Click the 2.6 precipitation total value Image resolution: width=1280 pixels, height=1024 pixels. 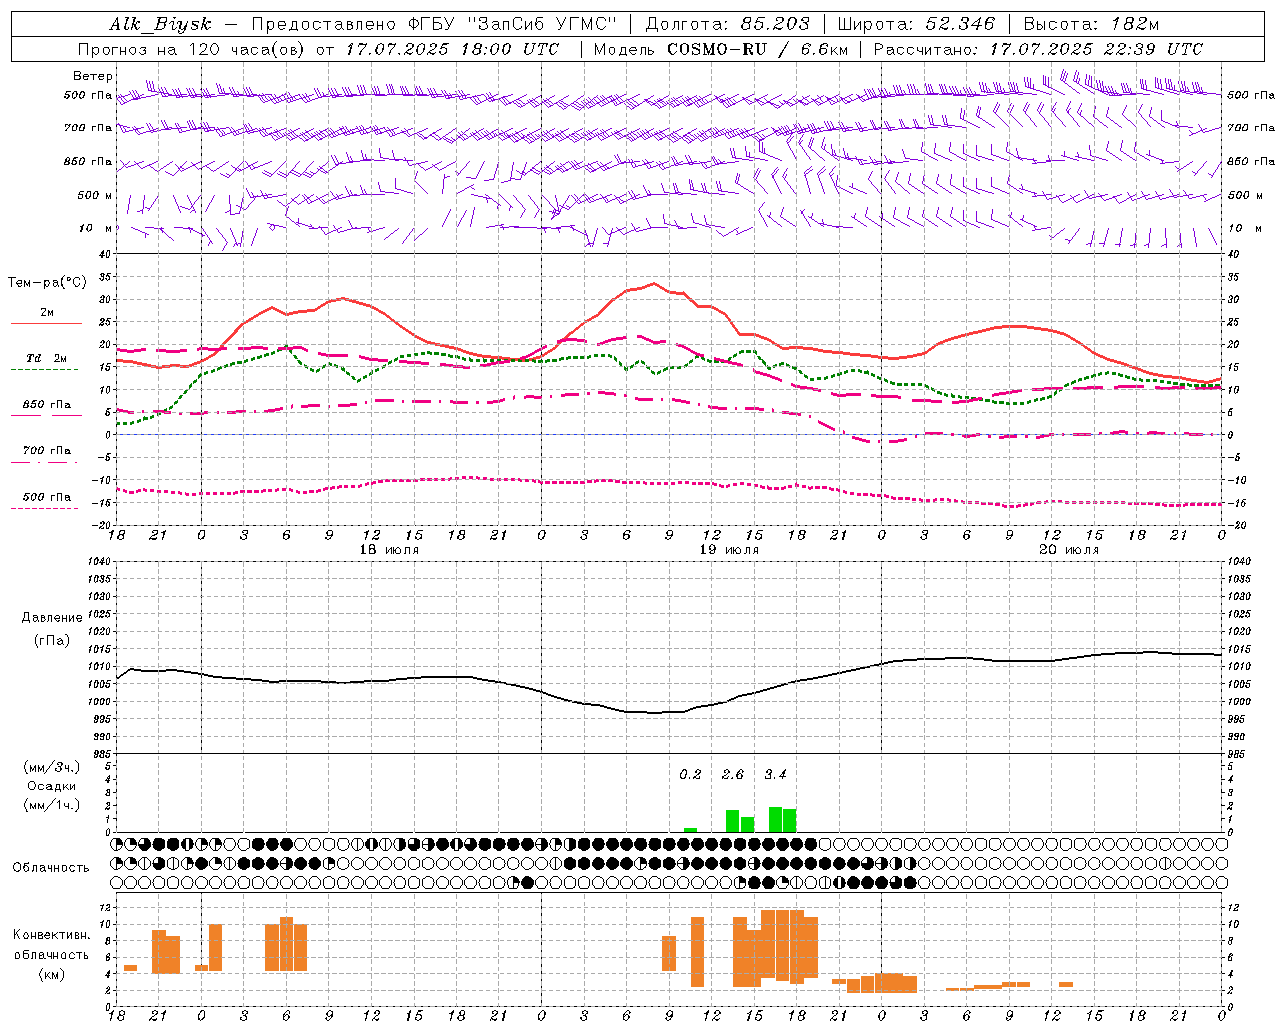[x=733, y=774]
